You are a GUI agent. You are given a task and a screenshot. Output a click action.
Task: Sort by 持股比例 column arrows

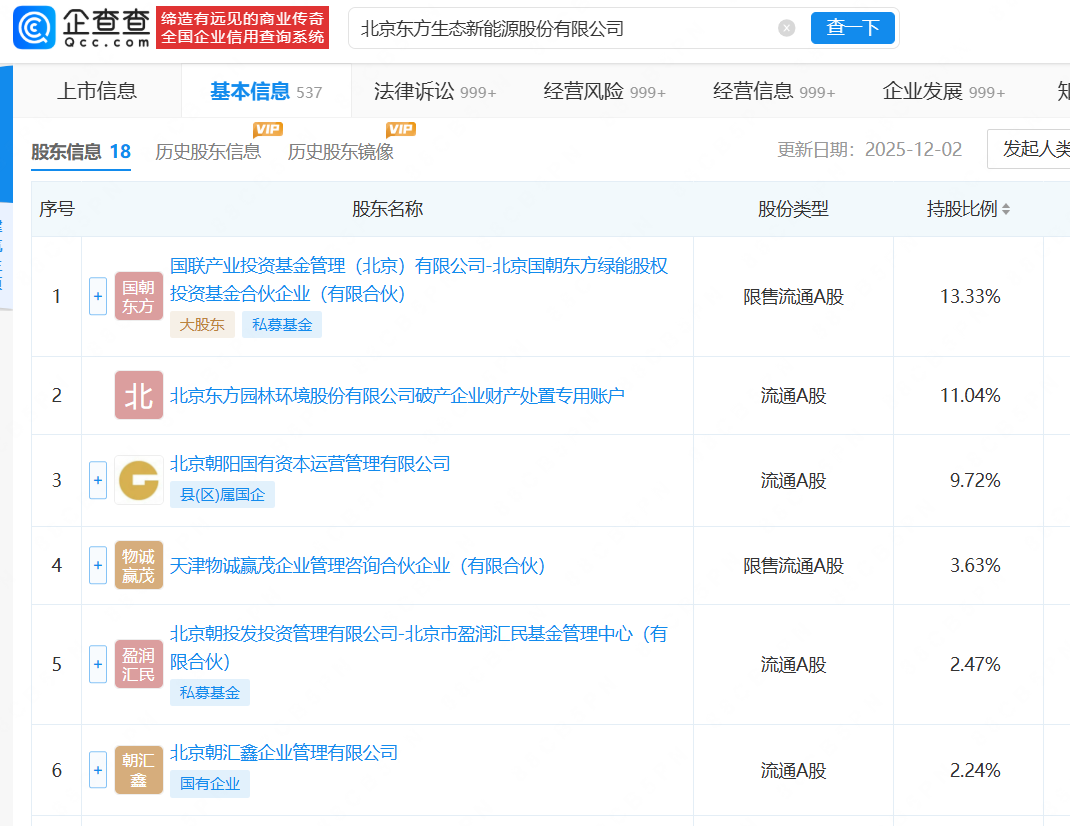pyautogui.click(x=1006, y=209)
